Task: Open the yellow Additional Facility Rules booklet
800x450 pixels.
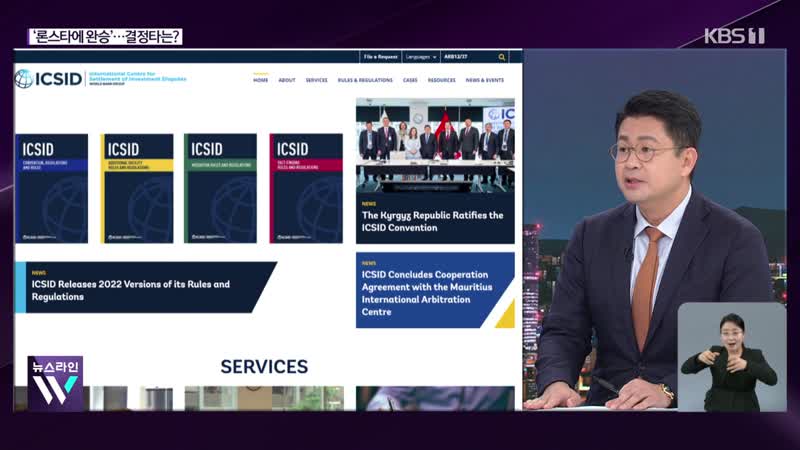Action: pyautogui.click(x=137, y=188)
